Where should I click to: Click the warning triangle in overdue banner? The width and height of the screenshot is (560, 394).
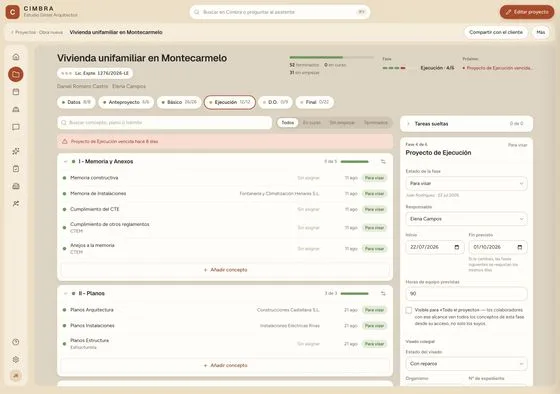pos(65,141)
